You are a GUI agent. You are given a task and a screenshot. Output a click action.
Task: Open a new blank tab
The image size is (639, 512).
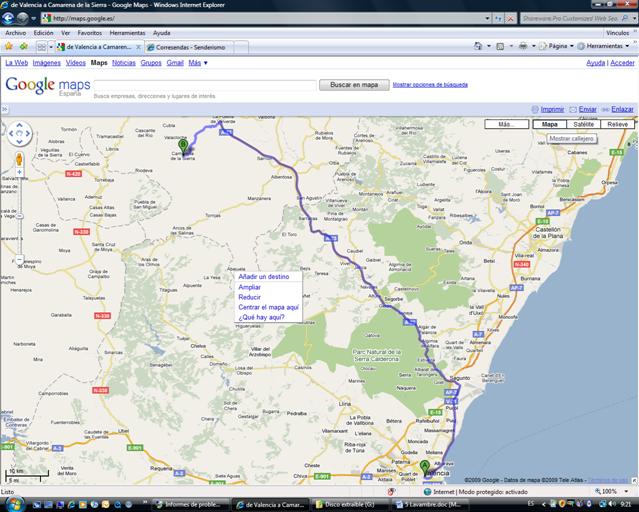coord(241,47)
